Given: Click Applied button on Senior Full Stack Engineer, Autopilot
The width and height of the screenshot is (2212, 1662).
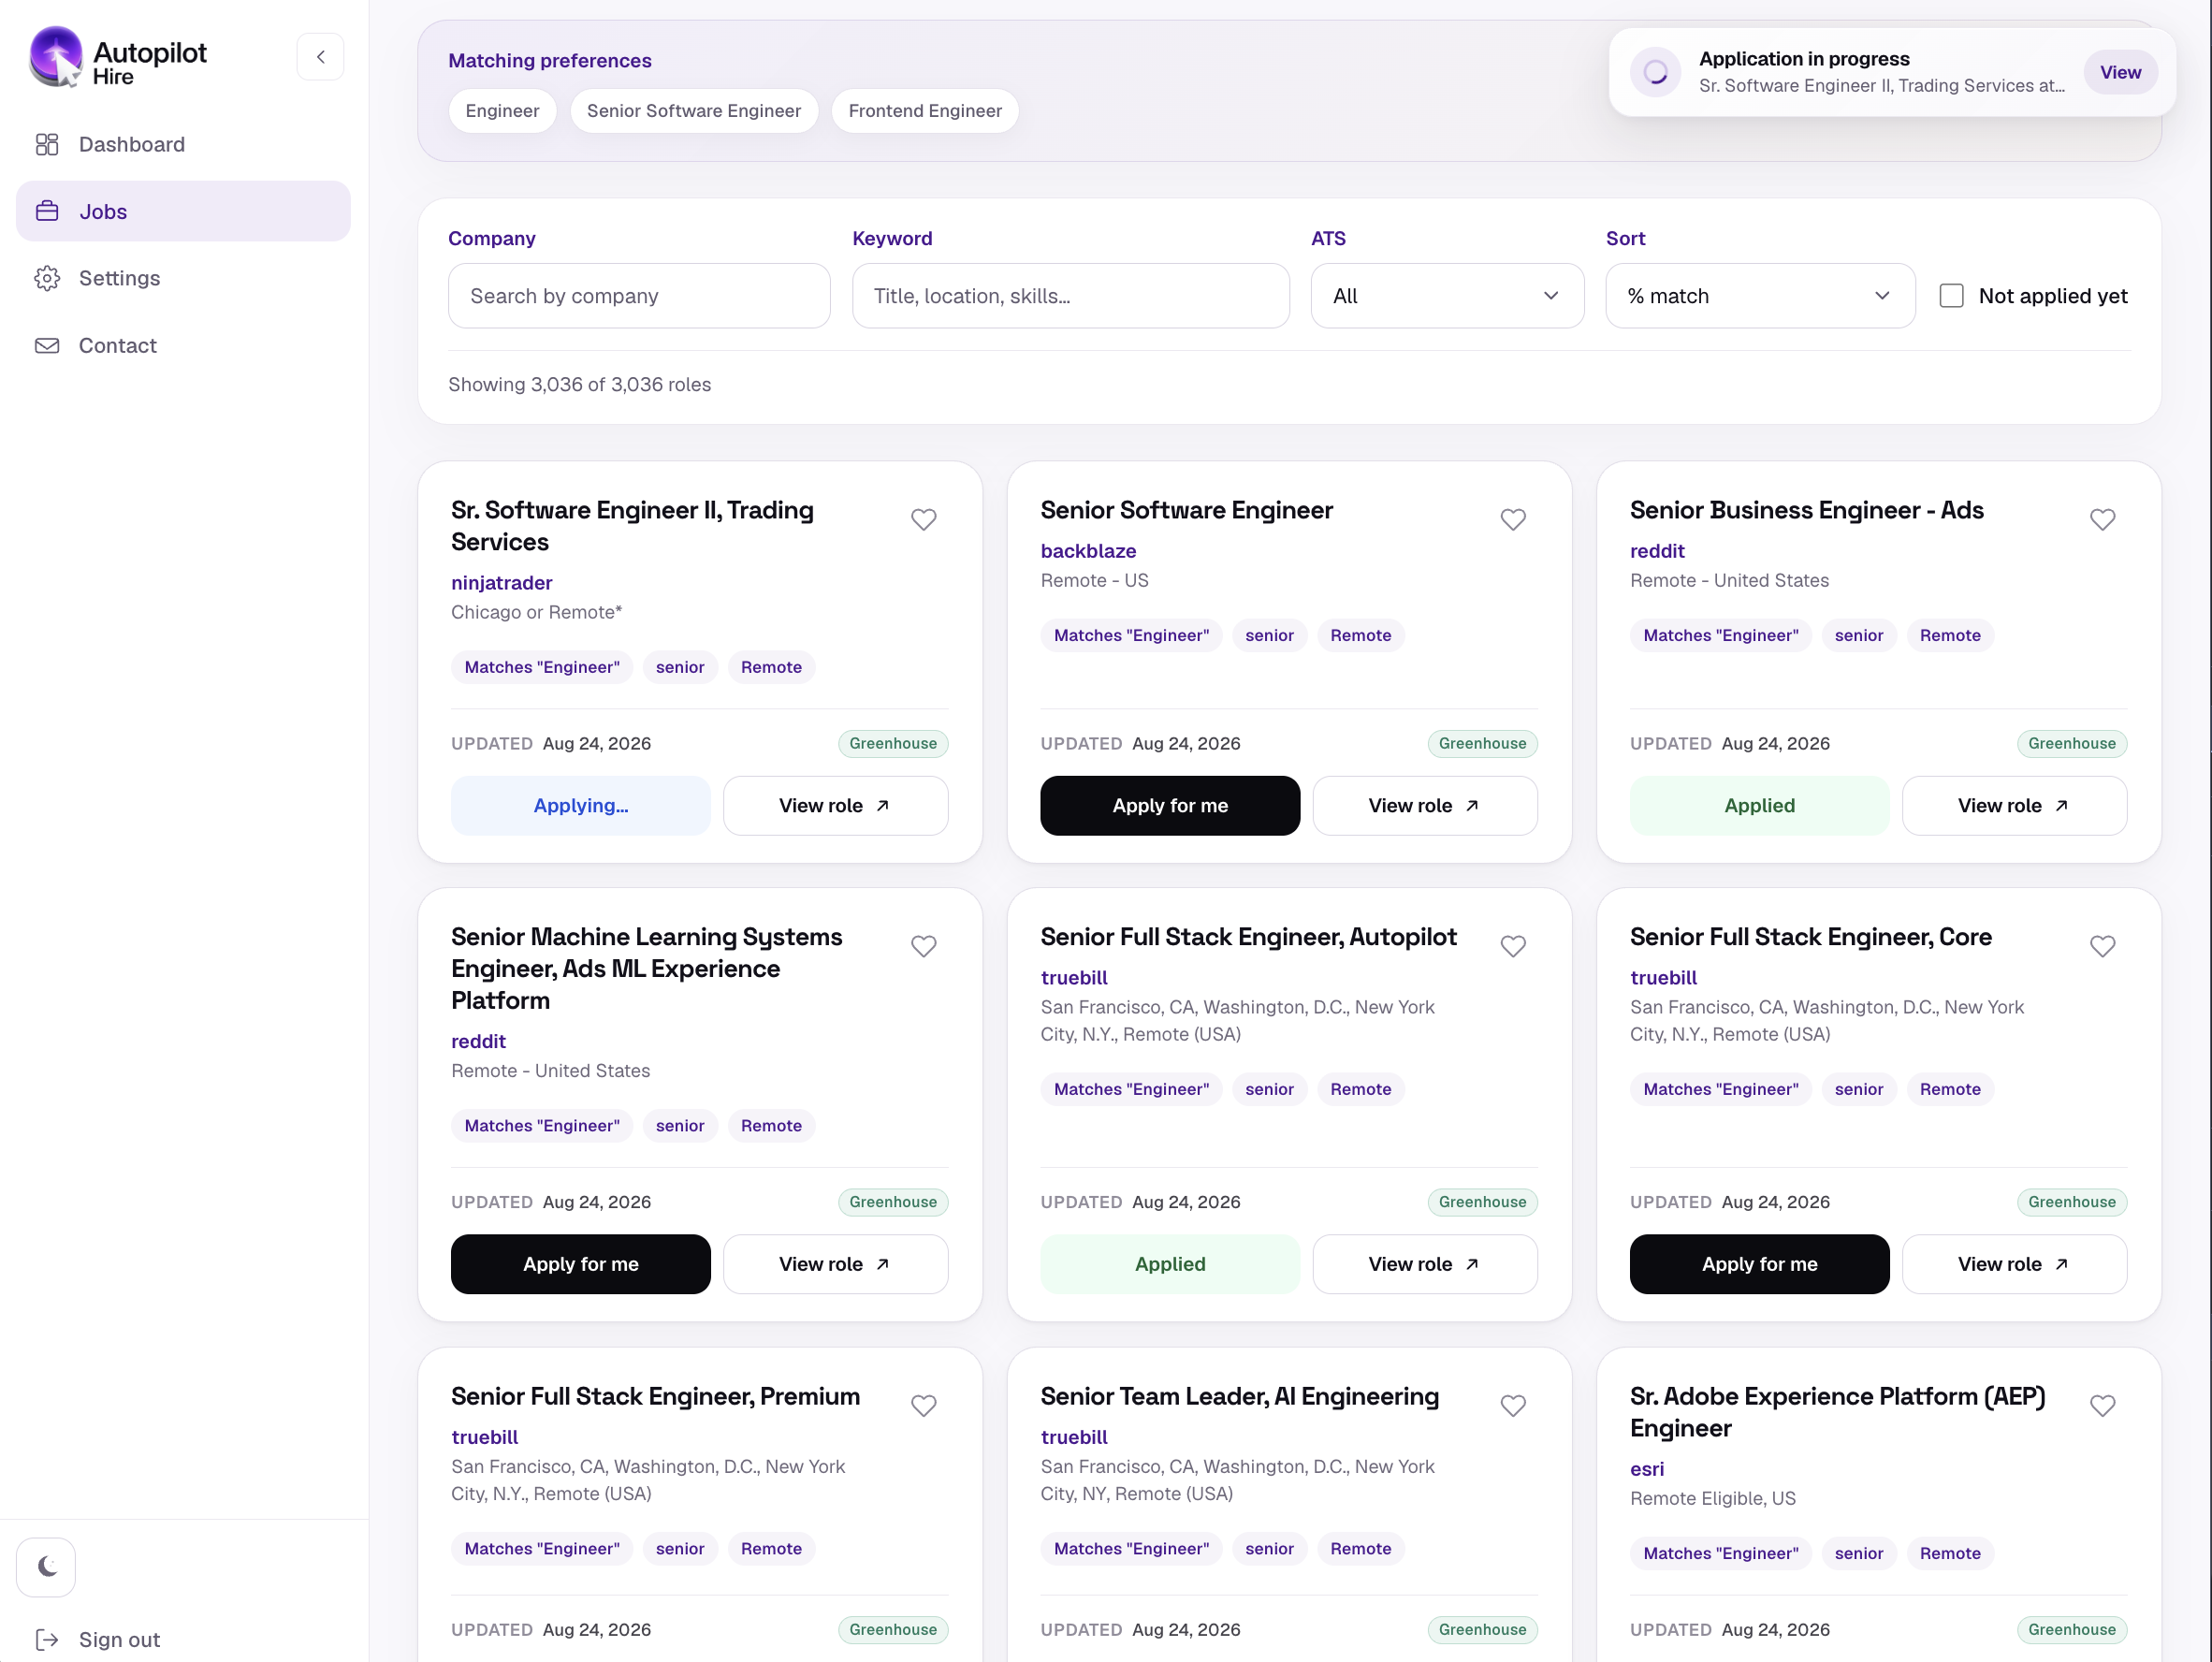Looking at the screenshot, I should click(1169, 1263).
